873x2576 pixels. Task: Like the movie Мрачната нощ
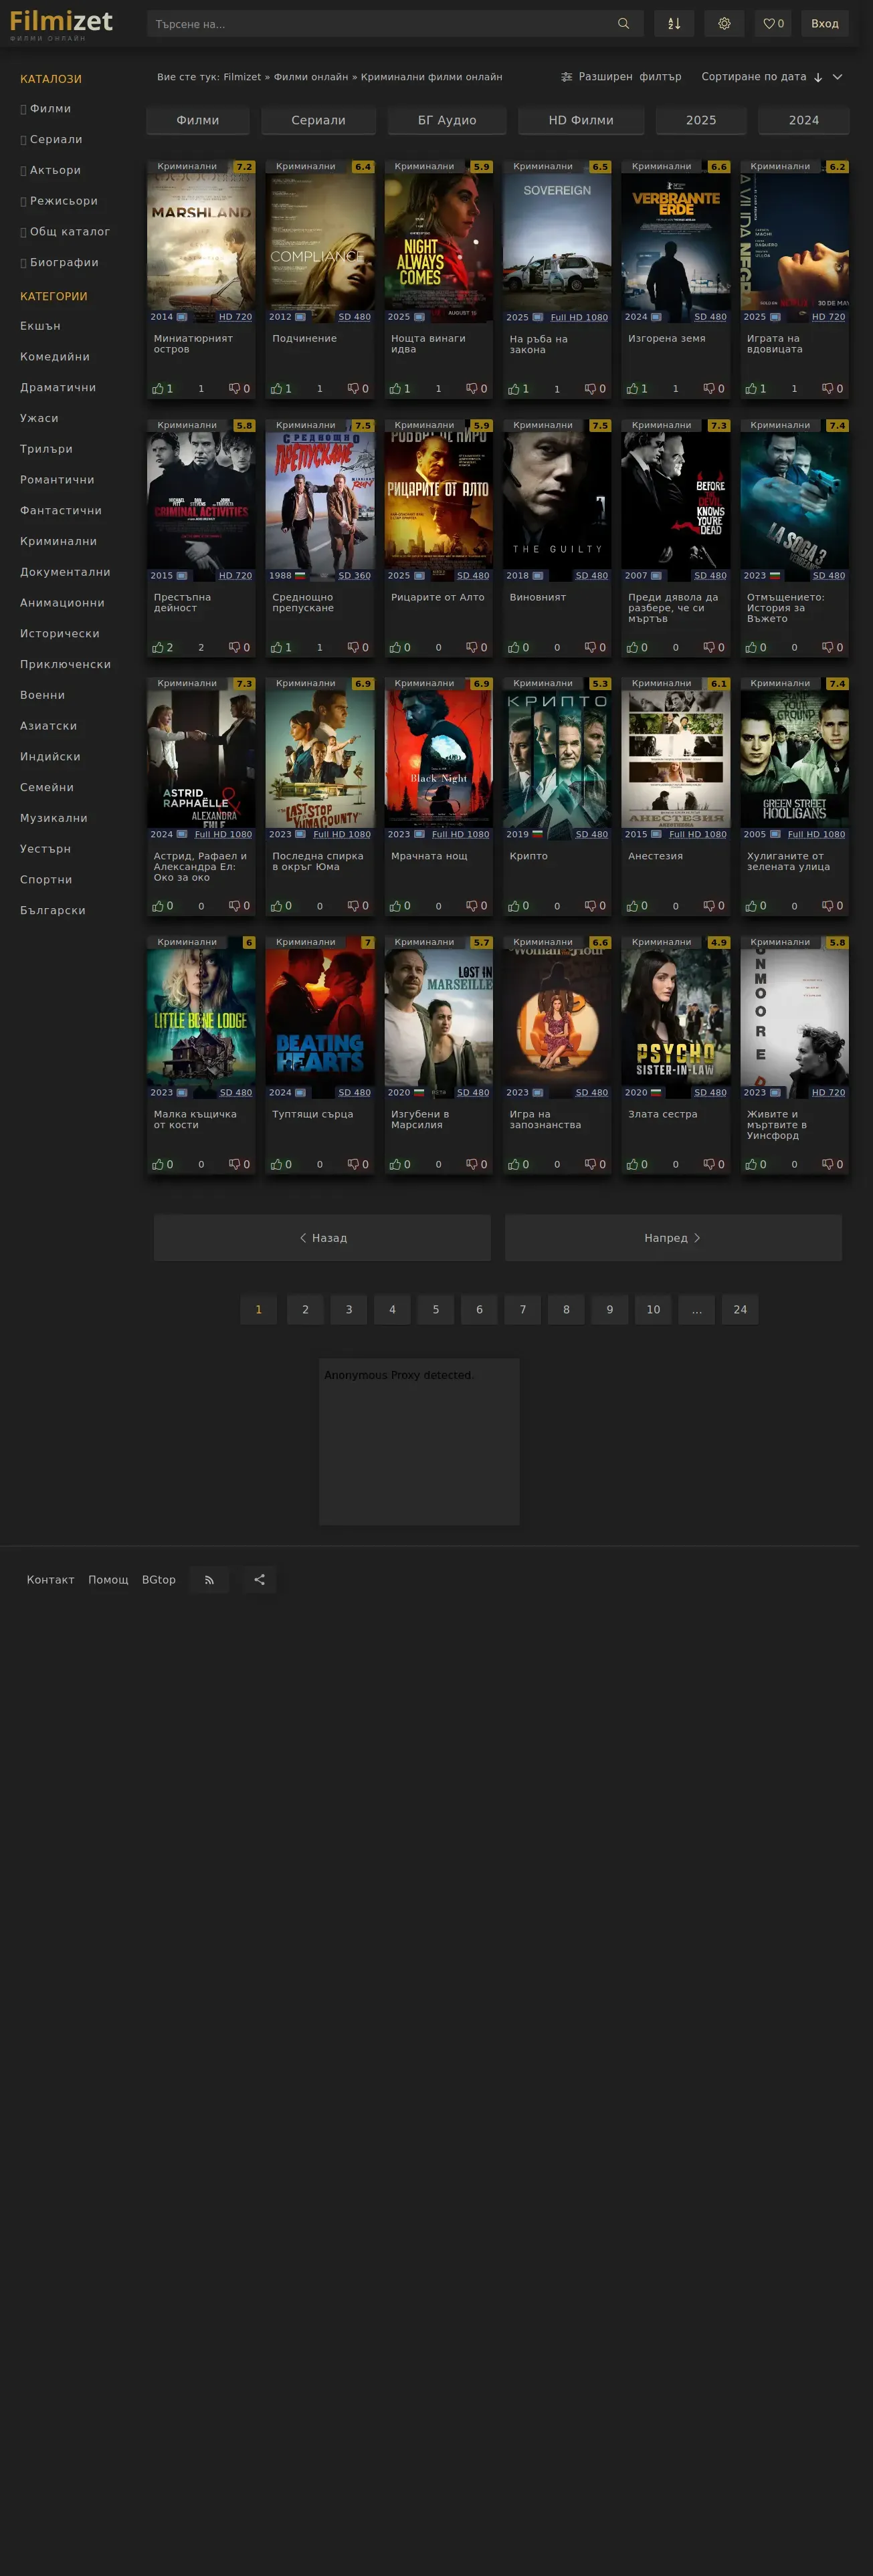[395, 906]
